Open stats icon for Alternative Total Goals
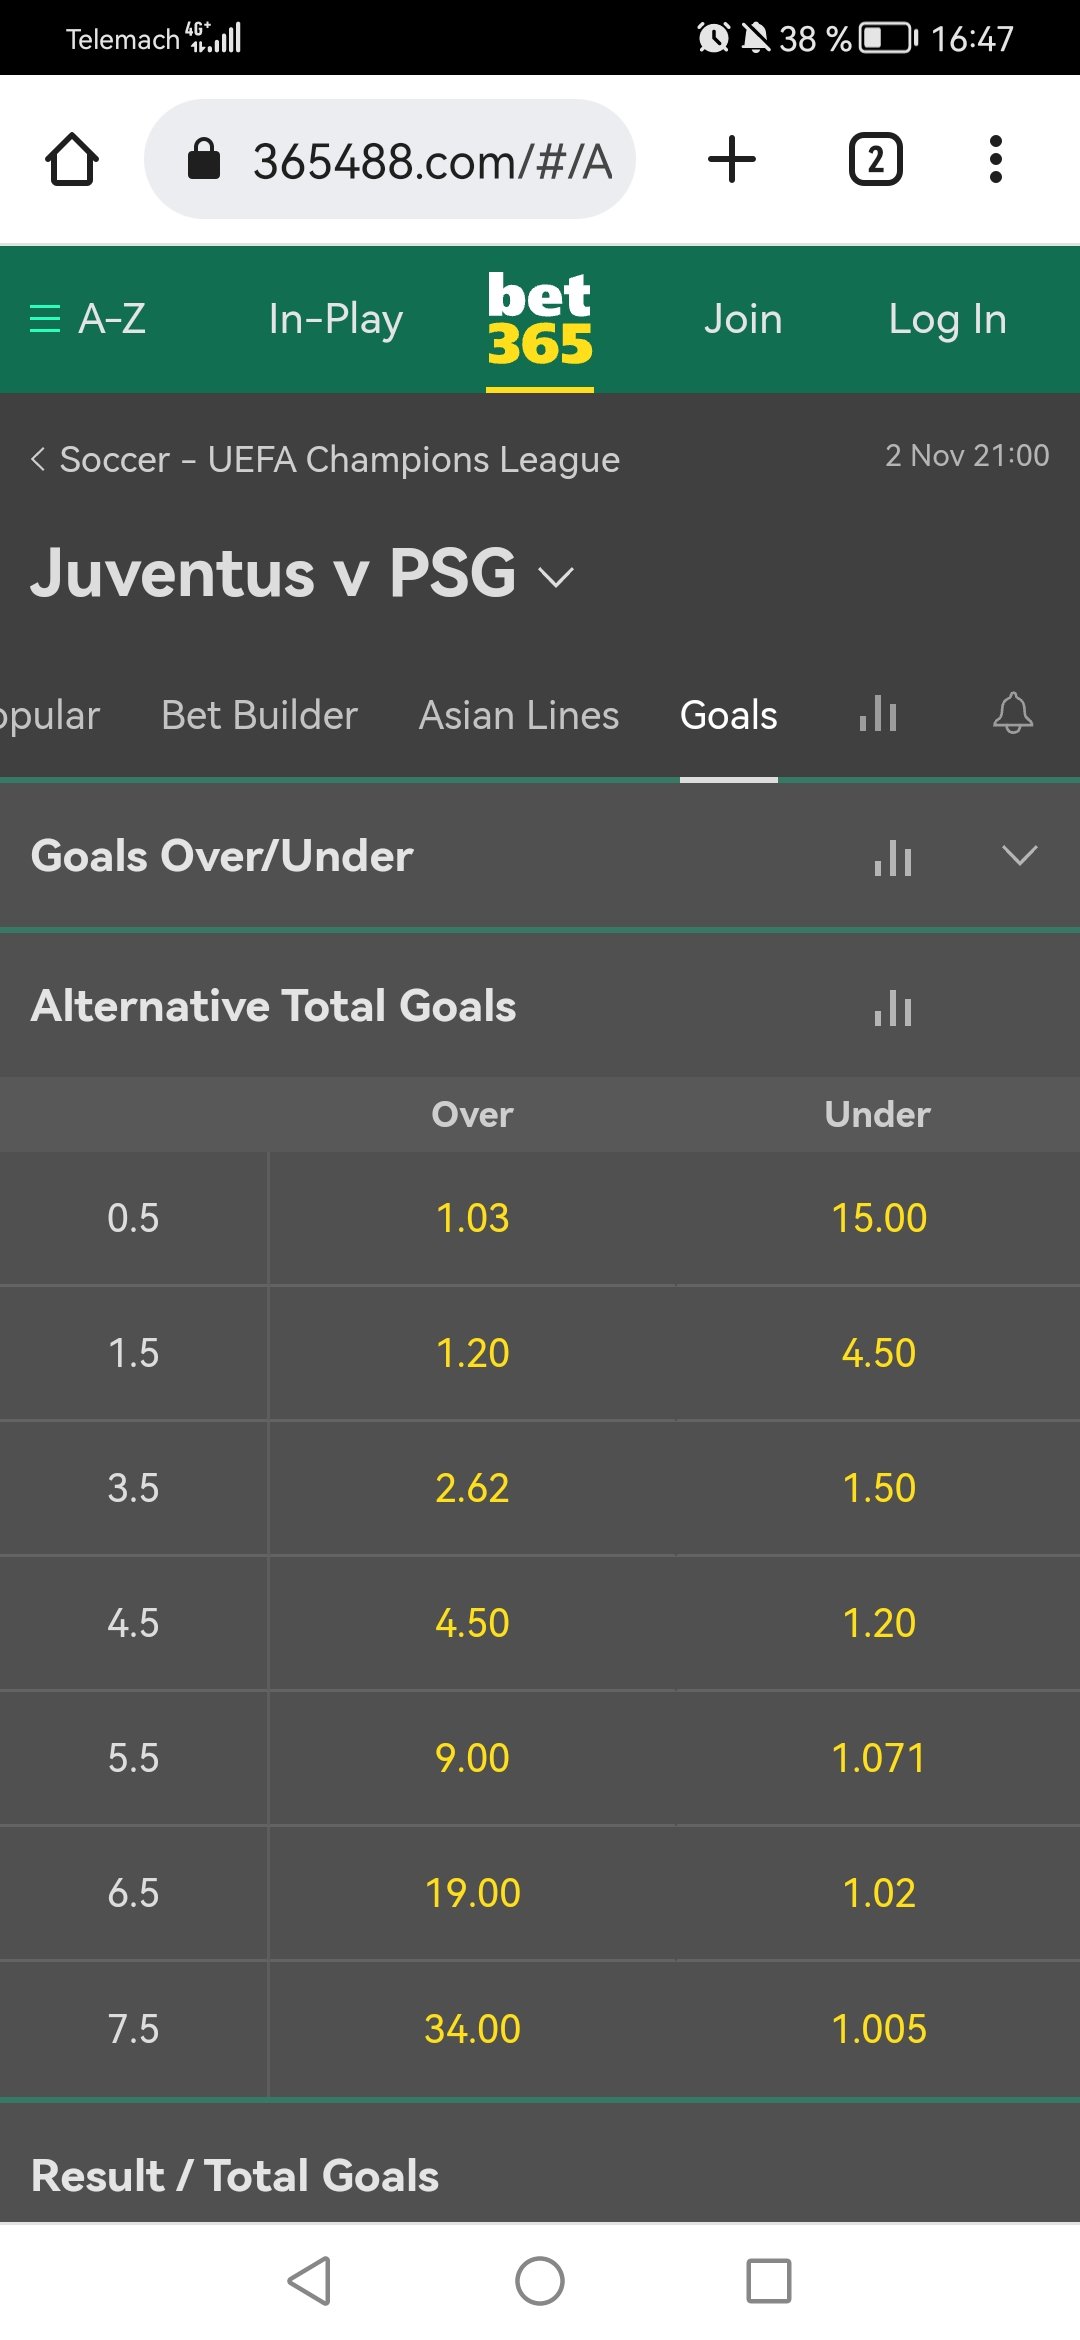 (892, 1007)
